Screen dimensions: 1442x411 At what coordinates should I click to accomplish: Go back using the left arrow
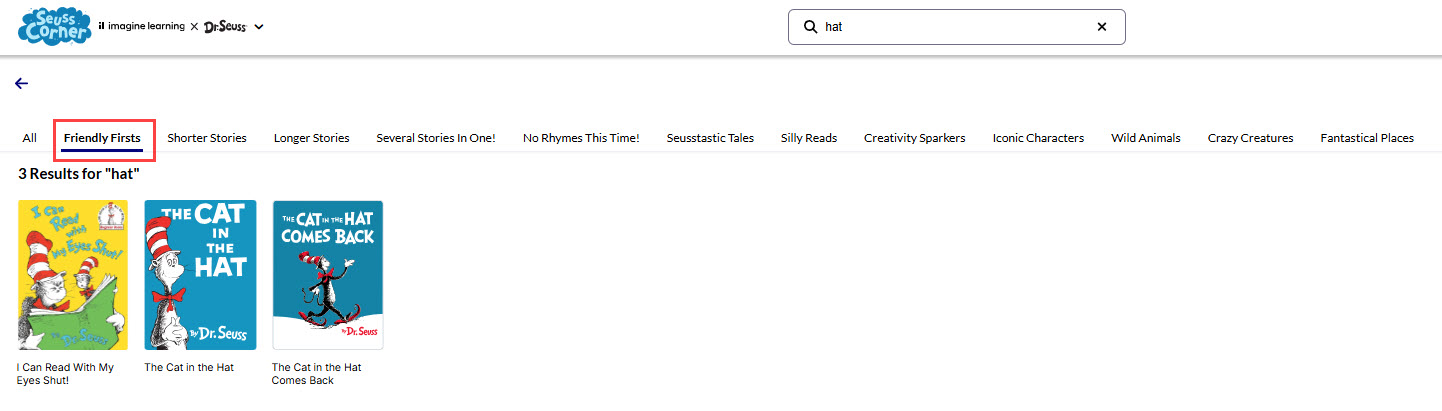tap(21, 84)
